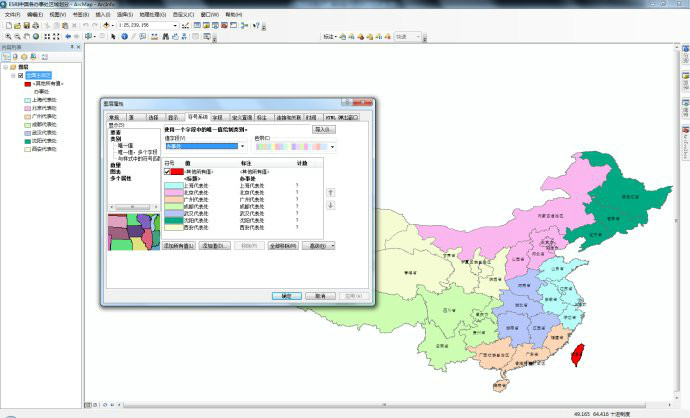Click the symbology preview thumbnail image

pos(134,232)
